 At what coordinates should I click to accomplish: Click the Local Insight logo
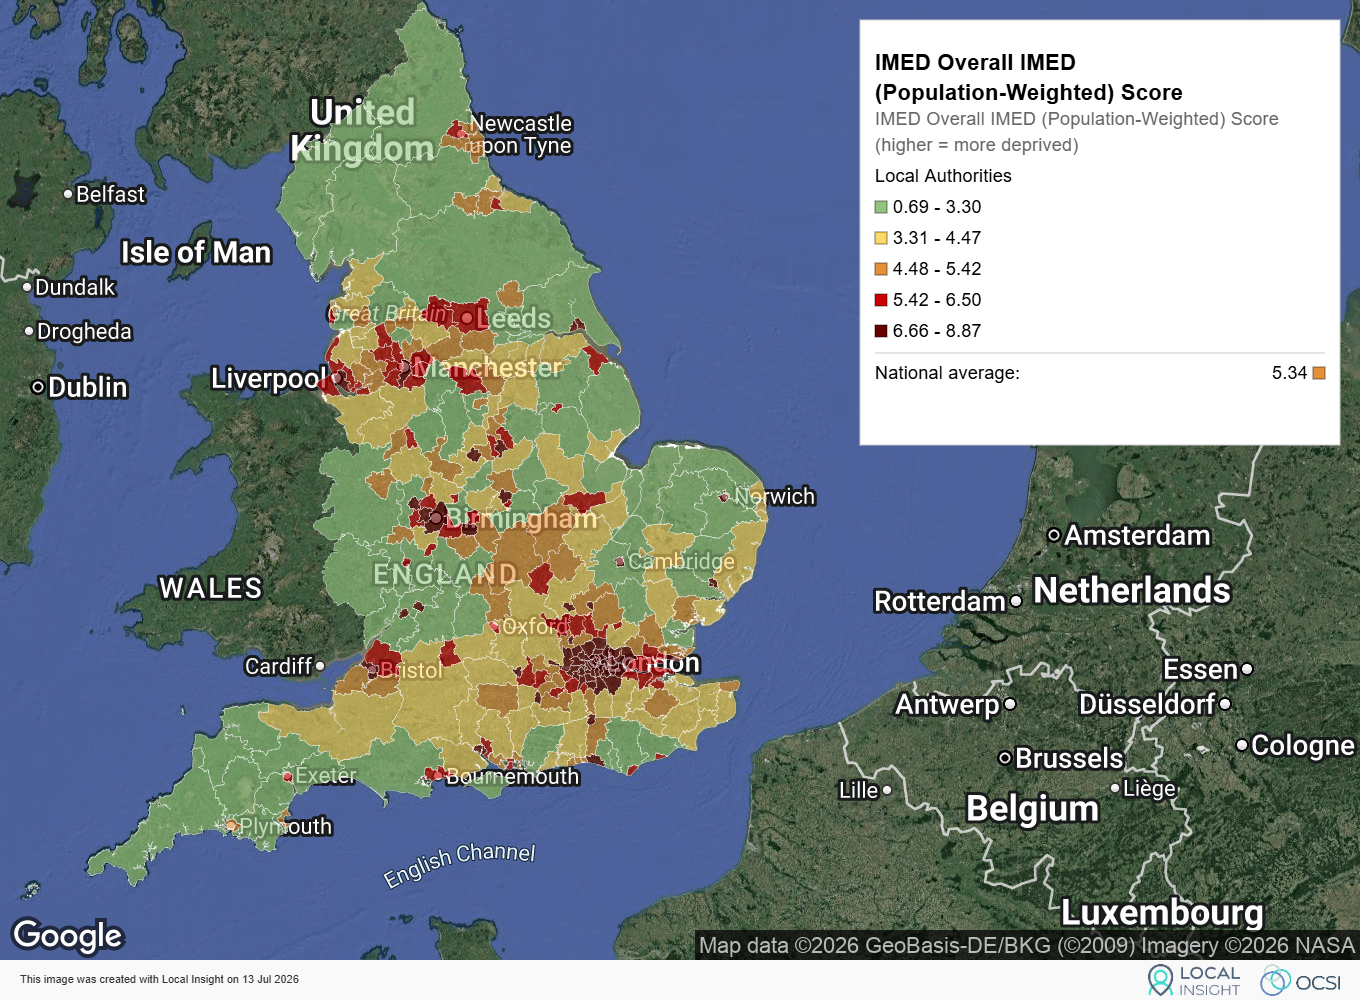(1194, 980)
